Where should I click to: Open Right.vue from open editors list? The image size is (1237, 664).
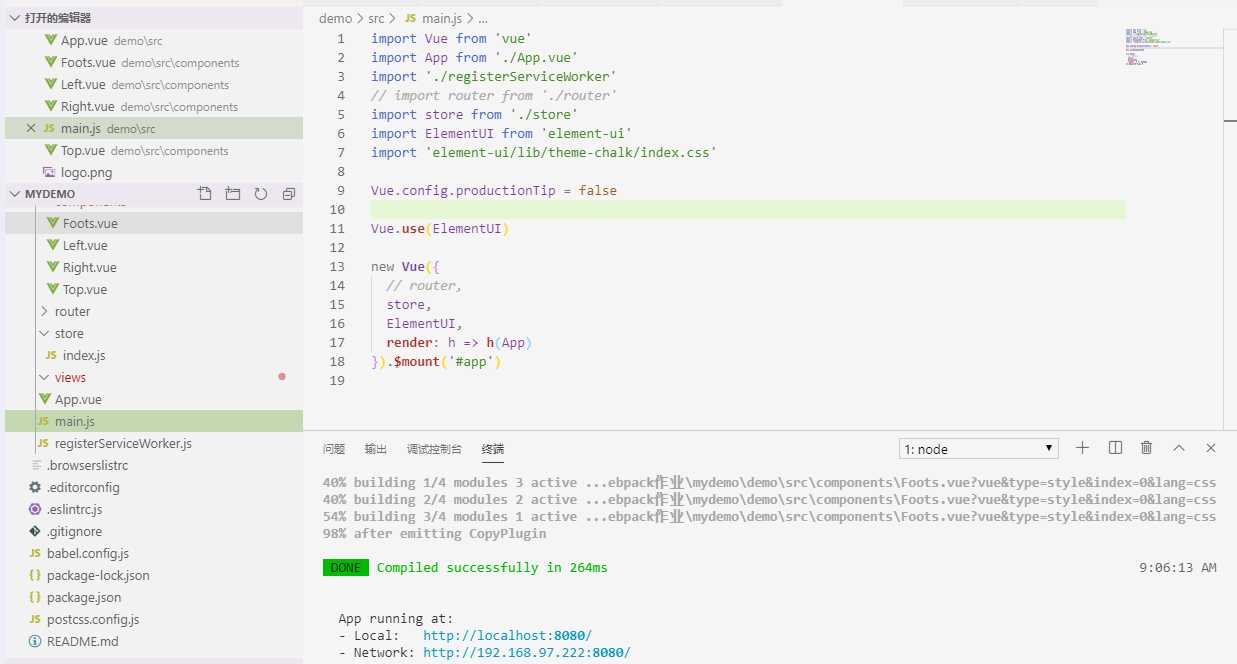pos(153,106)
